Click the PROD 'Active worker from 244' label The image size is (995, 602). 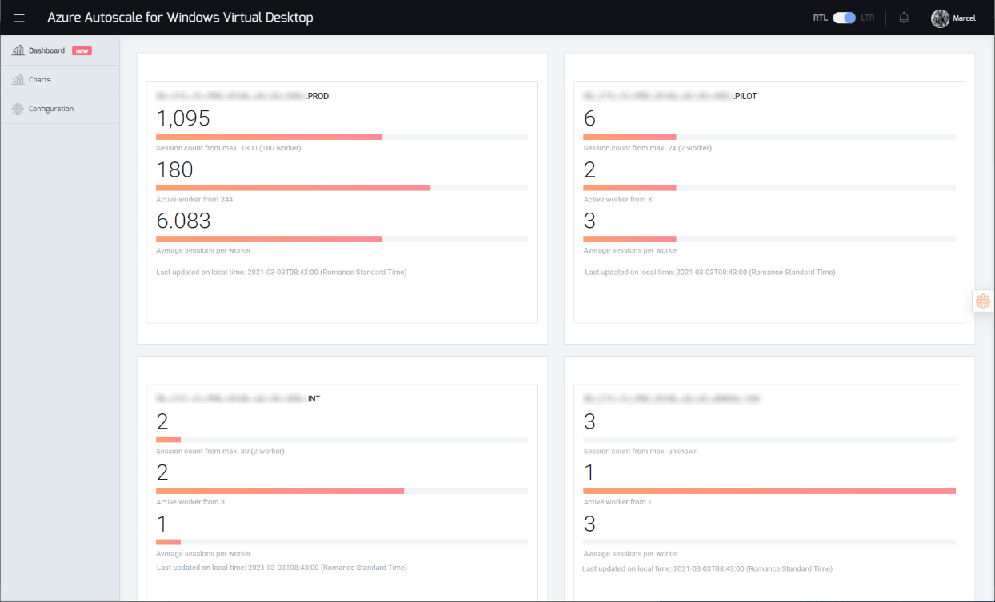click(x=195, y=199)
